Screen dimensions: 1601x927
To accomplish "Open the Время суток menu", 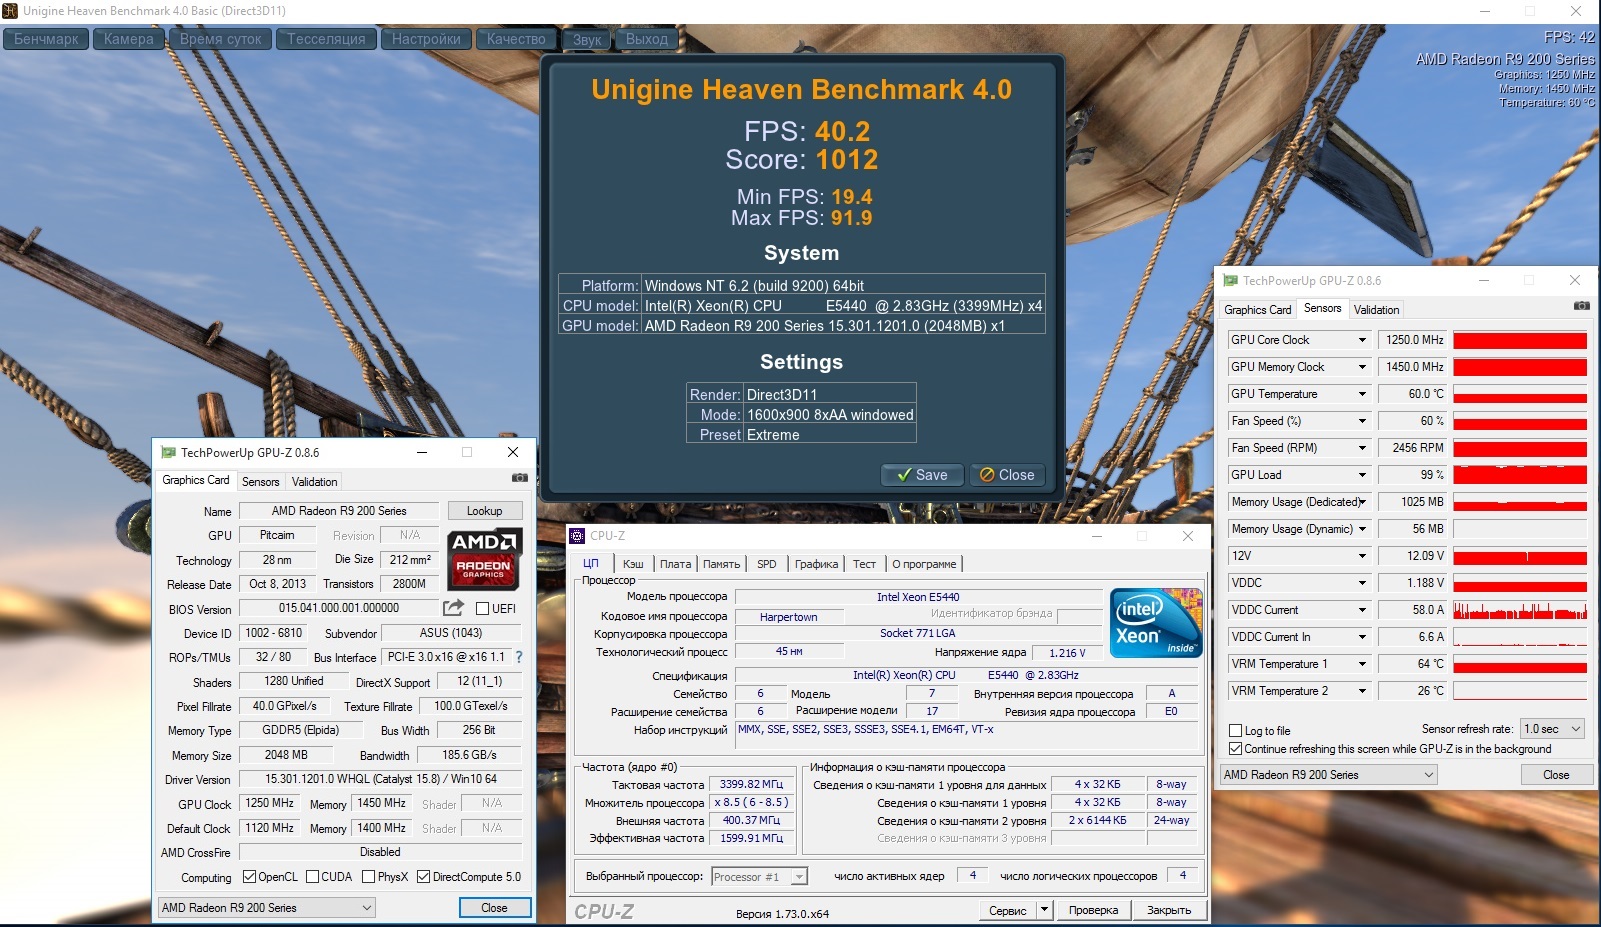I will pyautogui.click(x=221, y=39).
